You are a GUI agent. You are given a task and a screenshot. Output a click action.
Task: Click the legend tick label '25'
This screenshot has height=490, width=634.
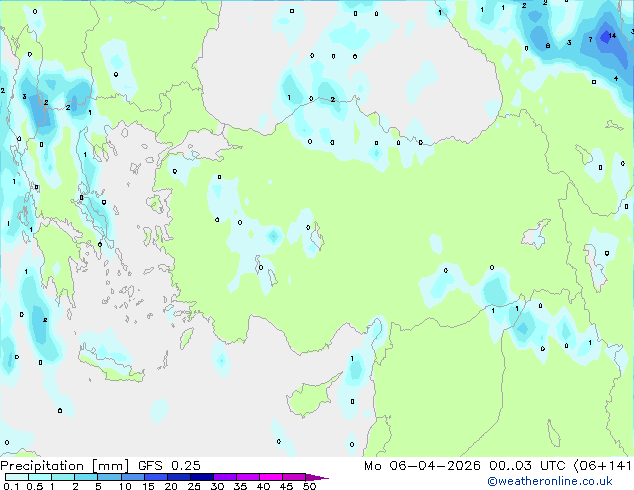click(x=194, y=486)
